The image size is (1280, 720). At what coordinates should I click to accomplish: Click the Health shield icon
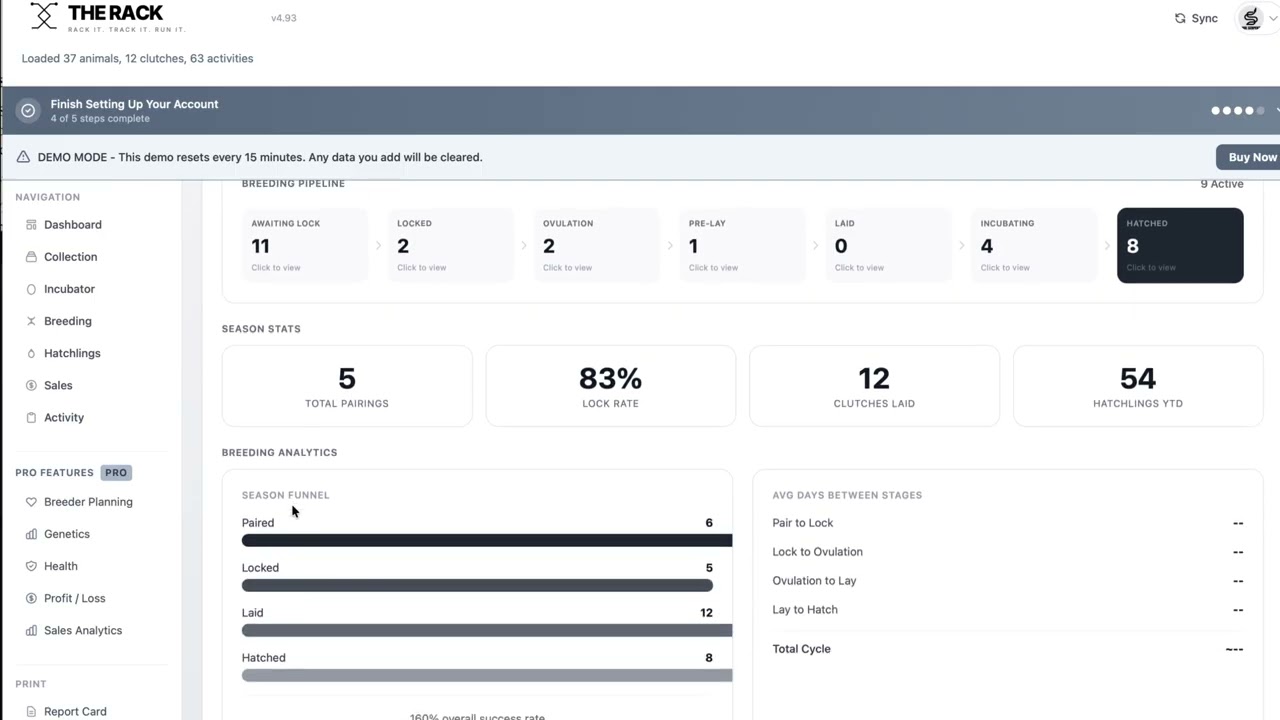[31, 566]
